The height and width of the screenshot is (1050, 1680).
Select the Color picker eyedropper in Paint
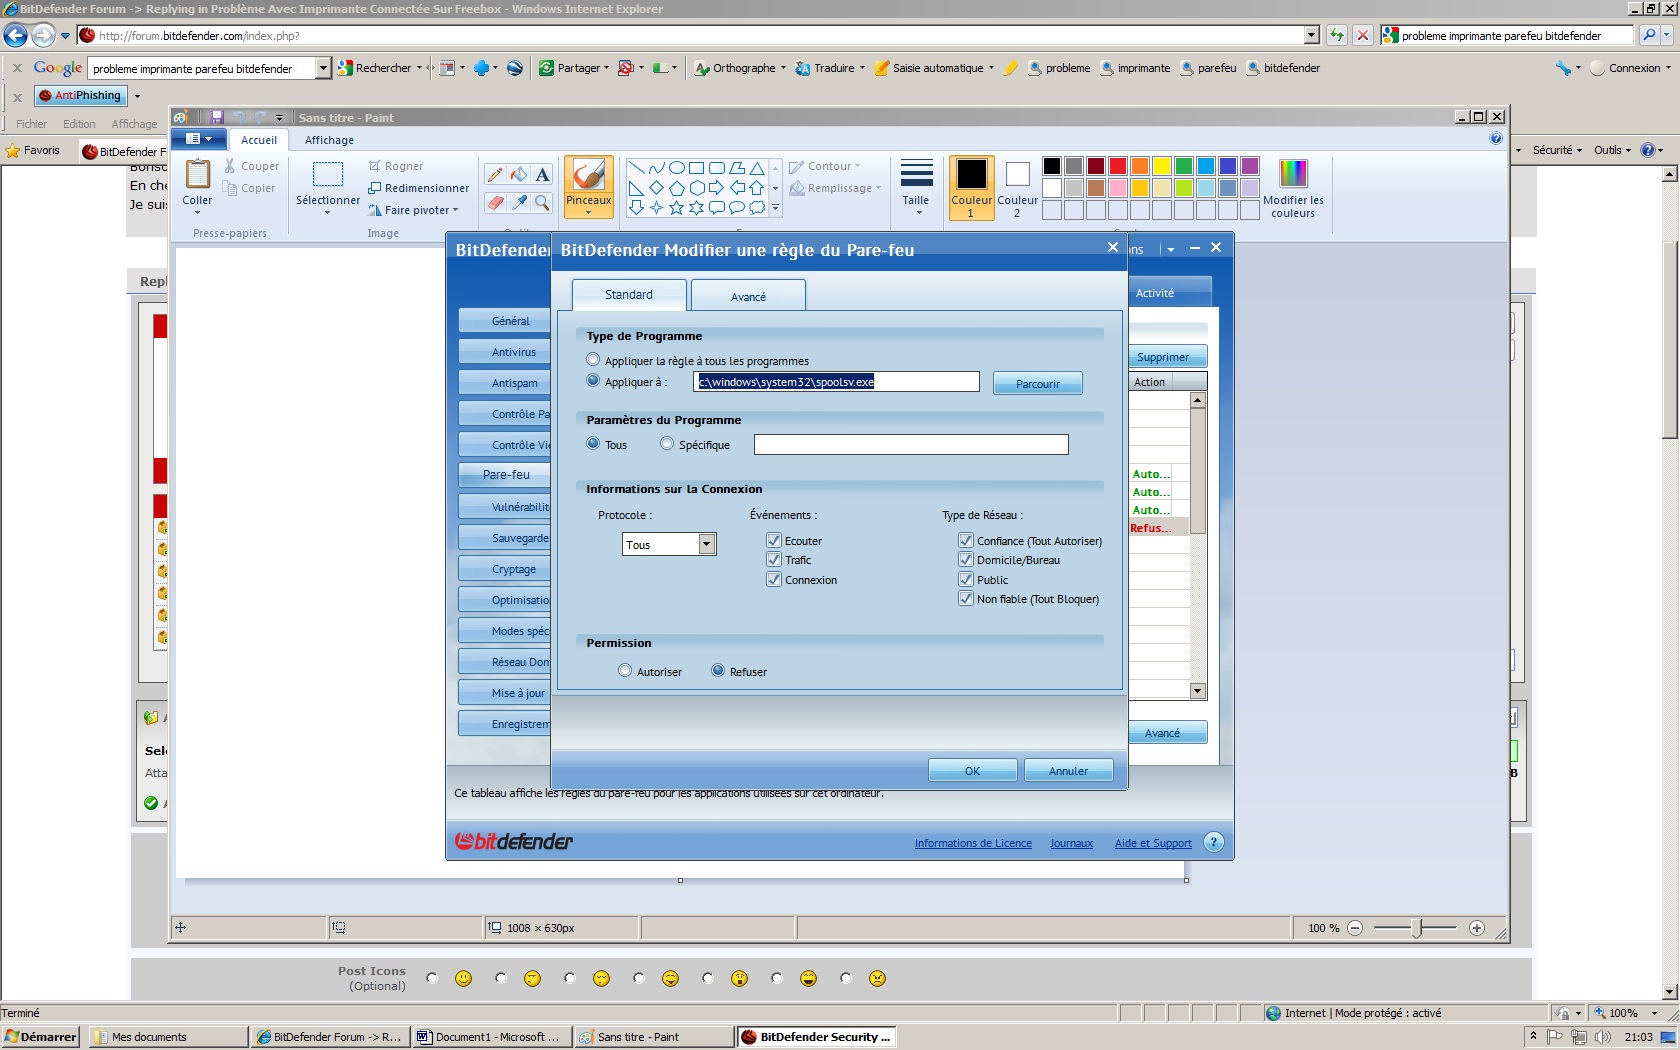coord(518,203)
